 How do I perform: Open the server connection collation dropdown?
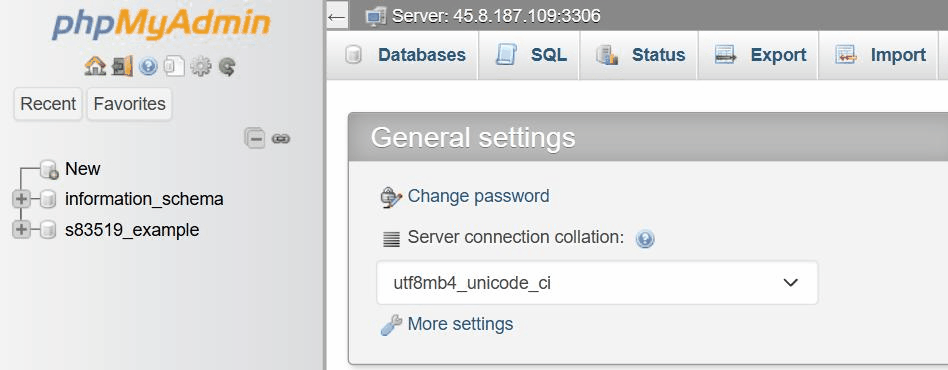click(x=597, y=283)
